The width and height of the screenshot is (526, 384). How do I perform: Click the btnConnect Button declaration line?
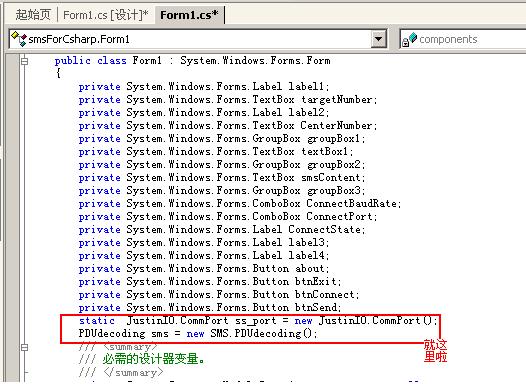tap(219, 294)
